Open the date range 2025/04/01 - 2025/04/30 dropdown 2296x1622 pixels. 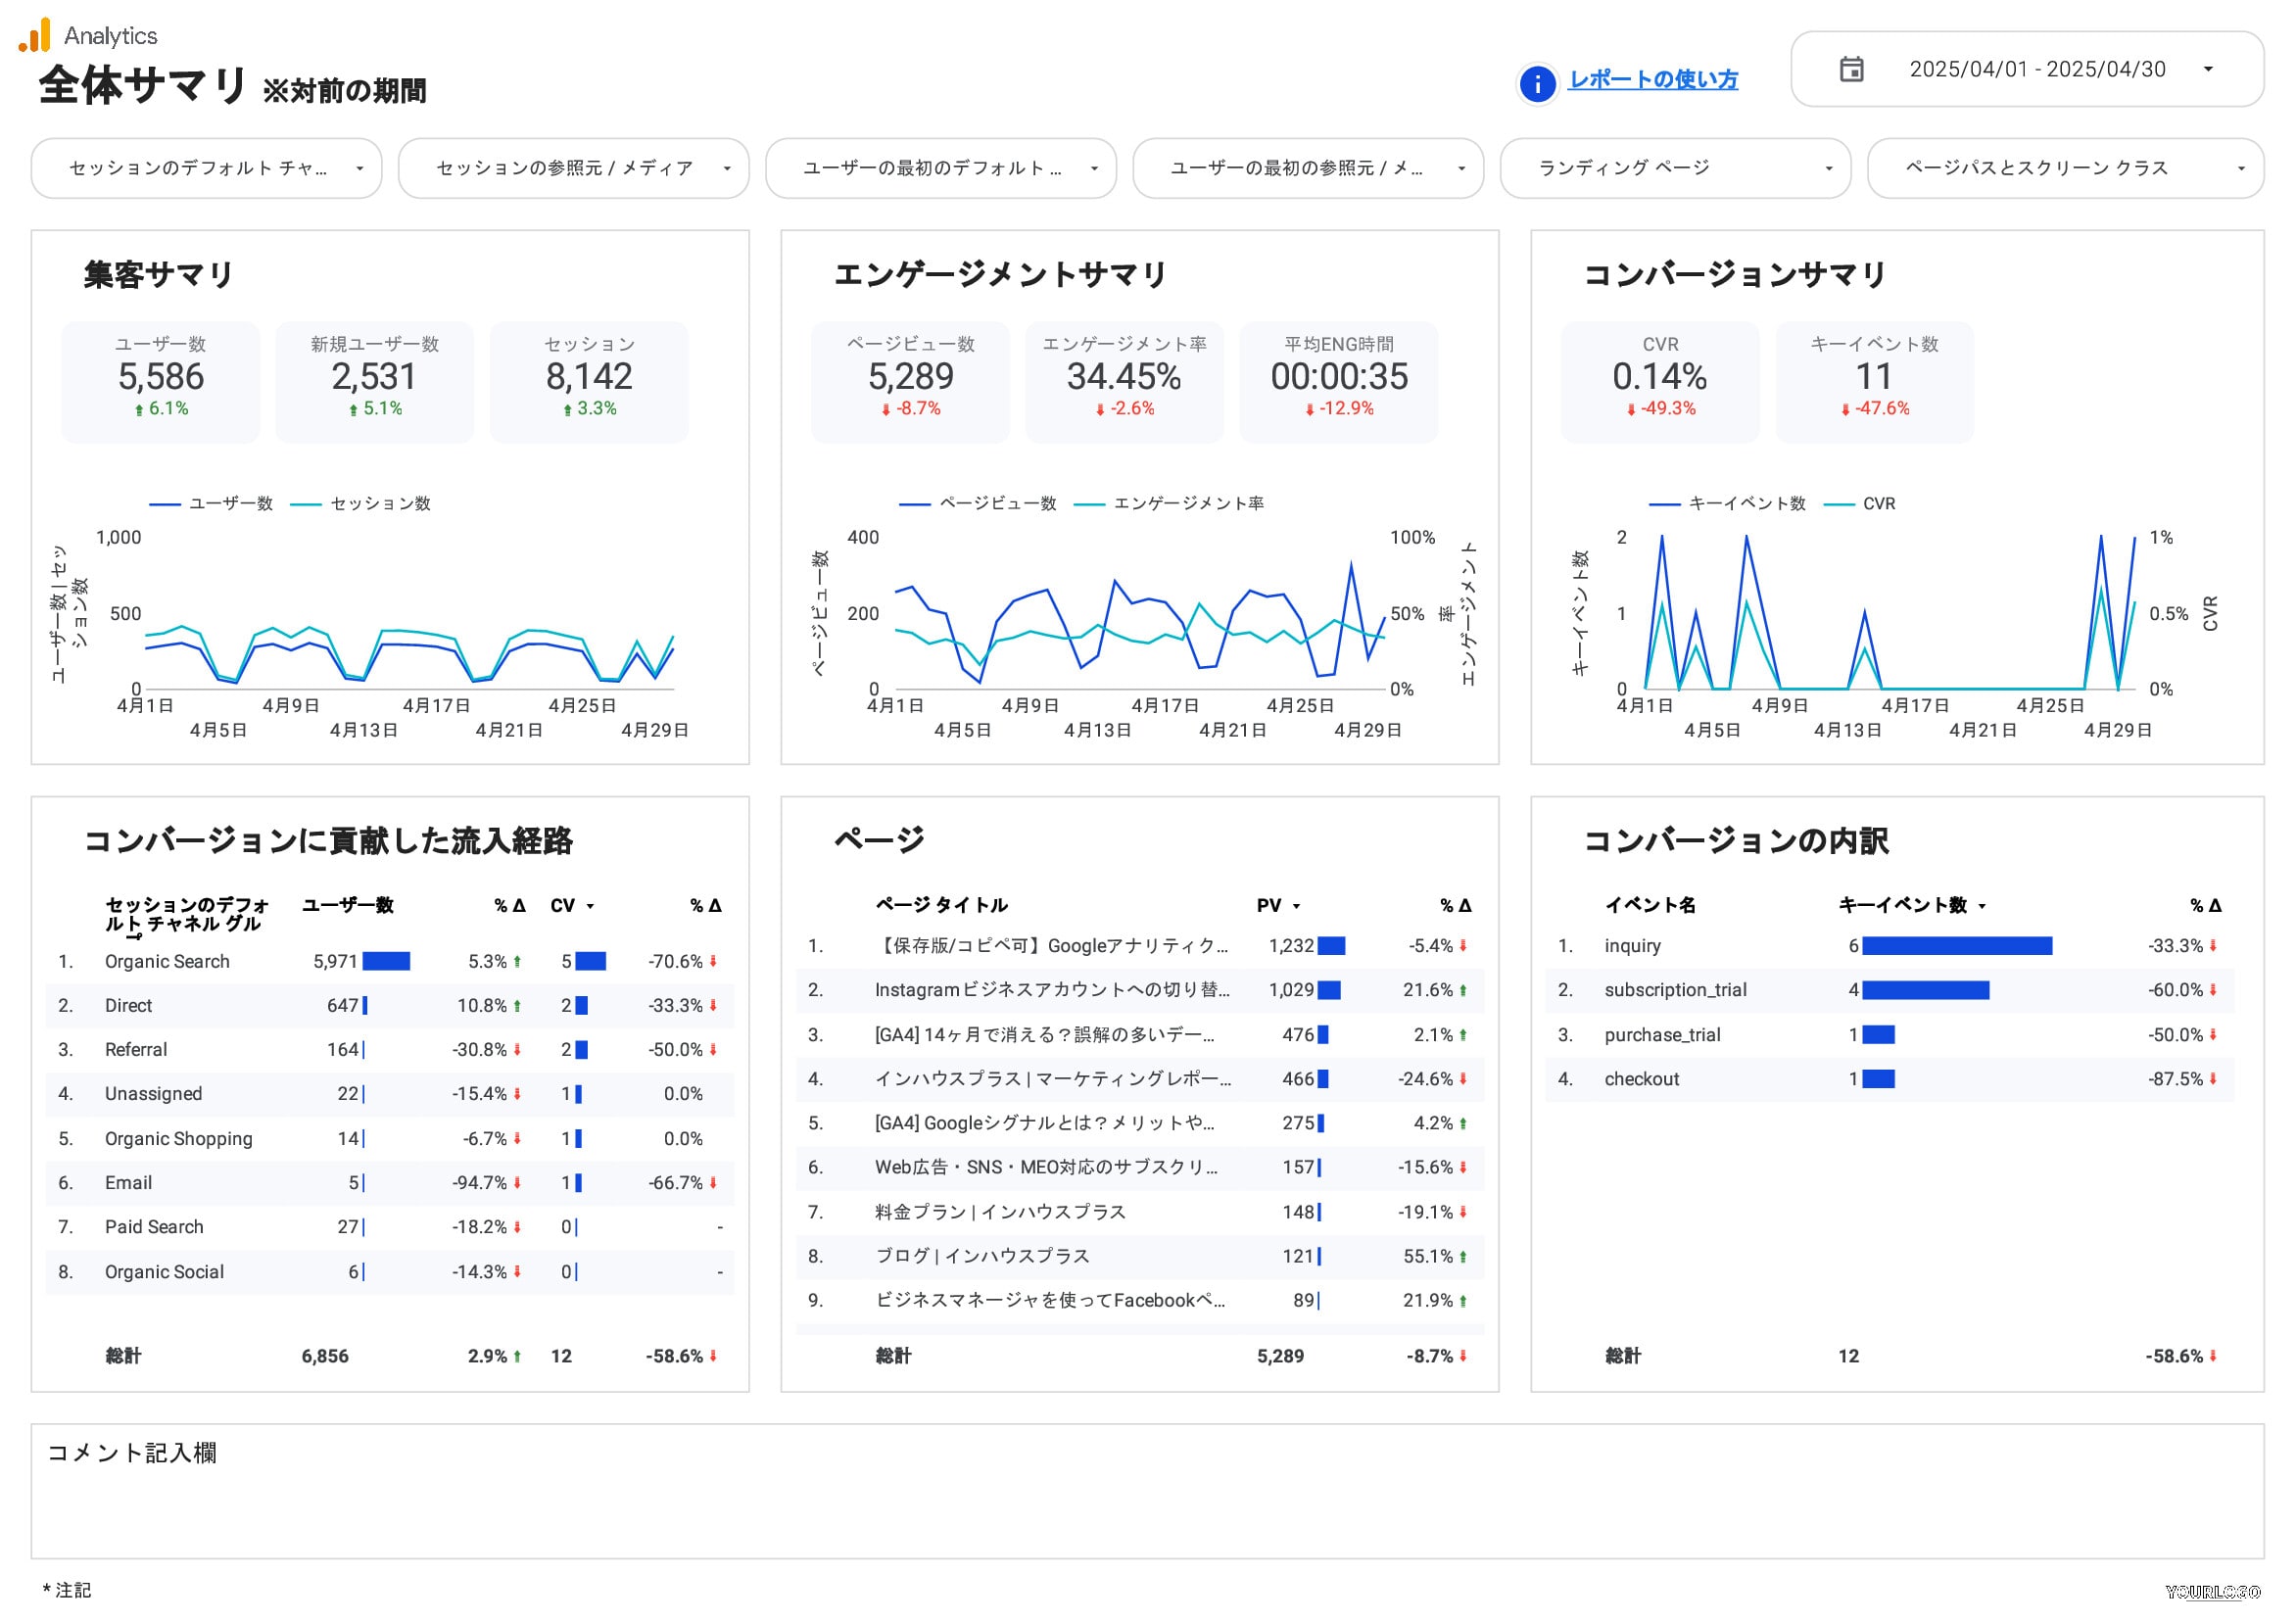tap(2027, 69)
